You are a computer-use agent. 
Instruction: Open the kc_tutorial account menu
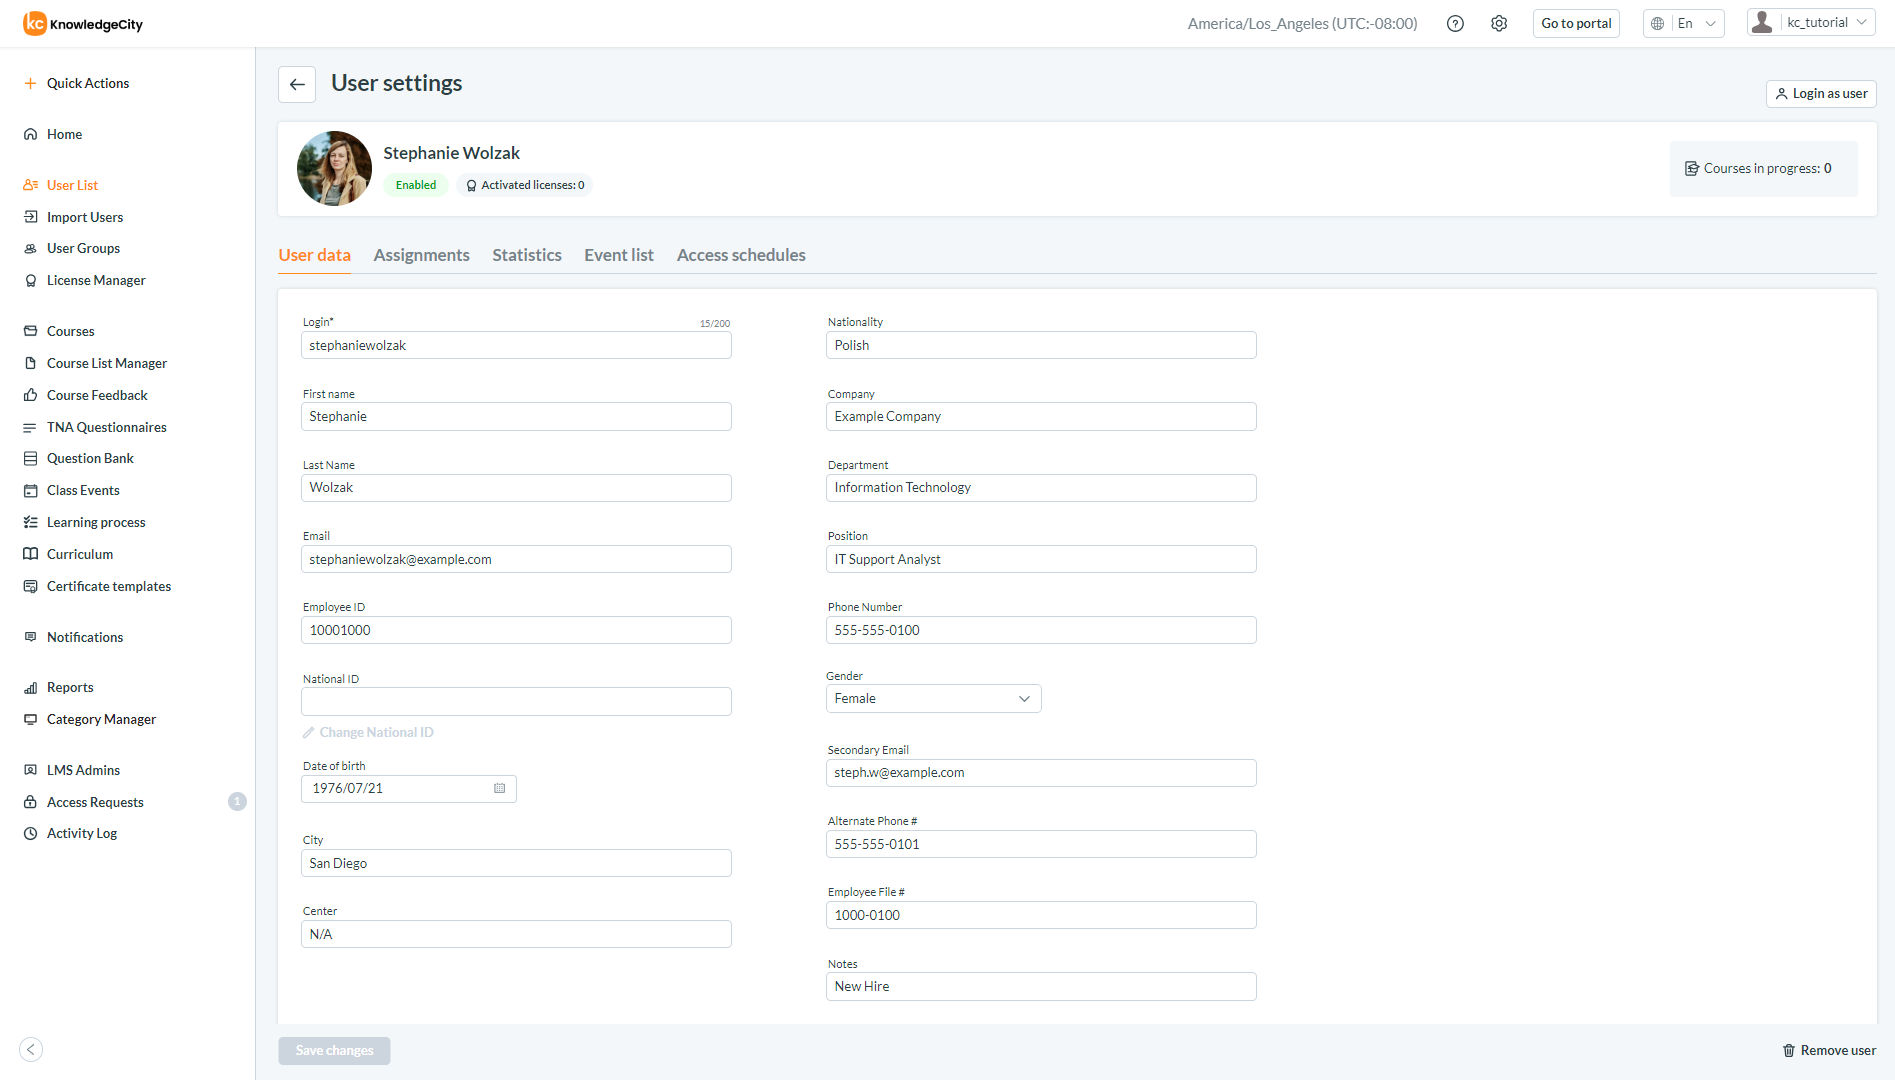click(1811, 23)
